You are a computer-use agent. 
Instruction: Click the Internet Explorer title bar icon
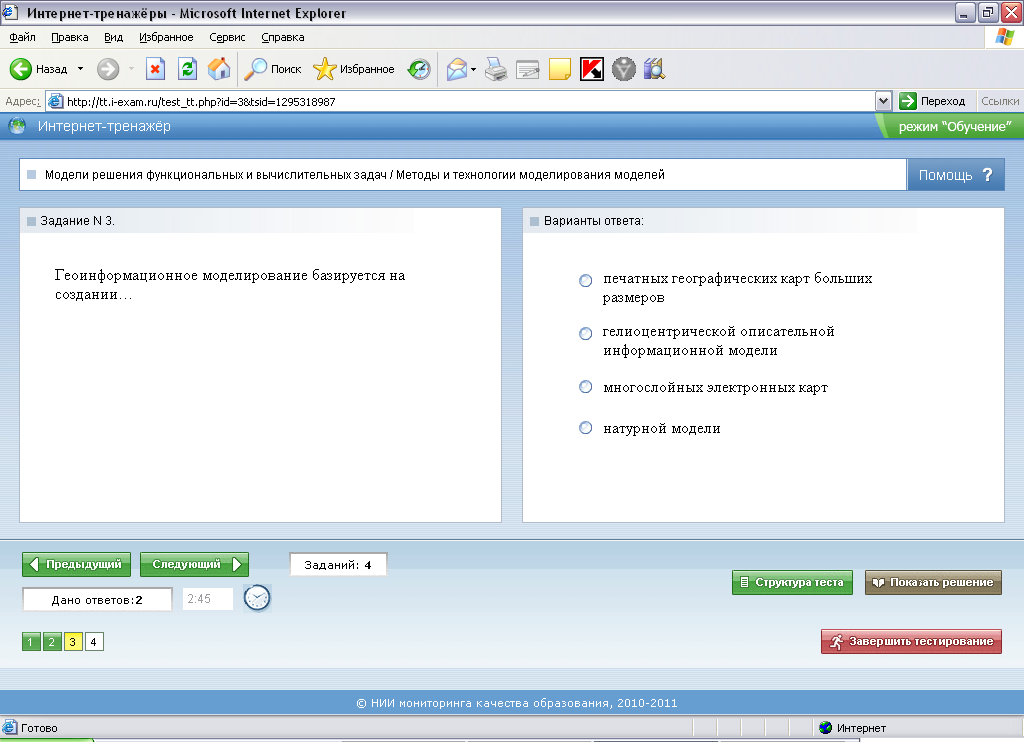click(x=10, y=12)
